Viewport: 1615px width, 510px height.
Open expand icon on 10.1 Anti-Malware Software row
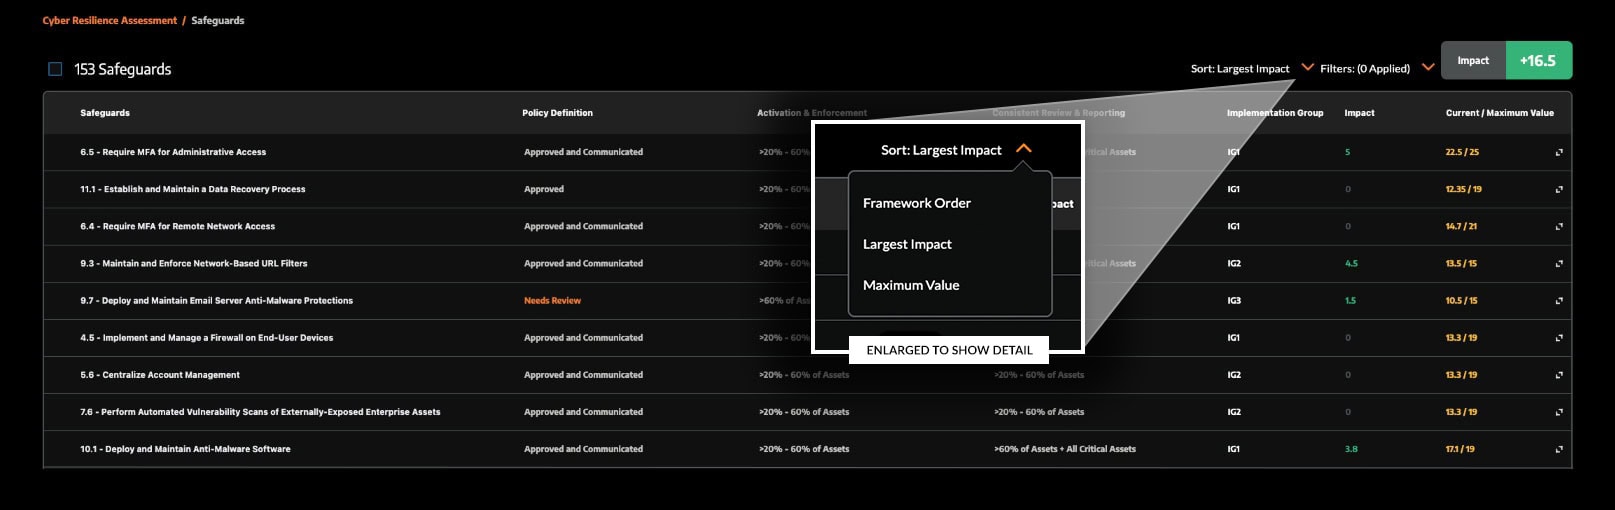coord(1559,449)
